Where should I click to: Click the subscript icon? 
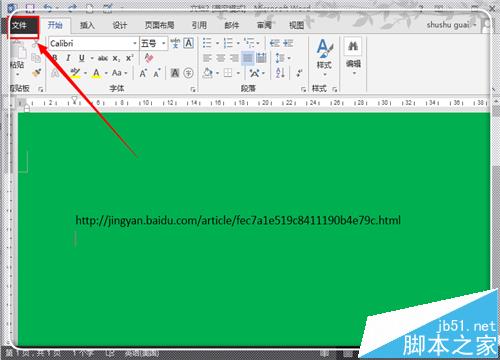coord(116,58)
